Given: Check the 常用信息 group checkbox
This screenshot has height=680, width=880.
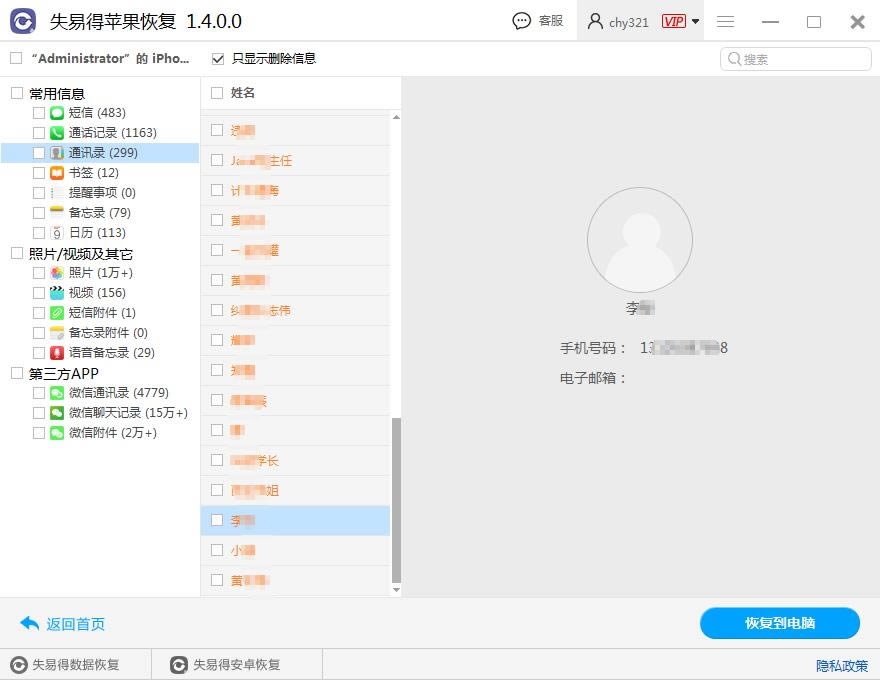Looking at the screenshot, I should 17,93.
